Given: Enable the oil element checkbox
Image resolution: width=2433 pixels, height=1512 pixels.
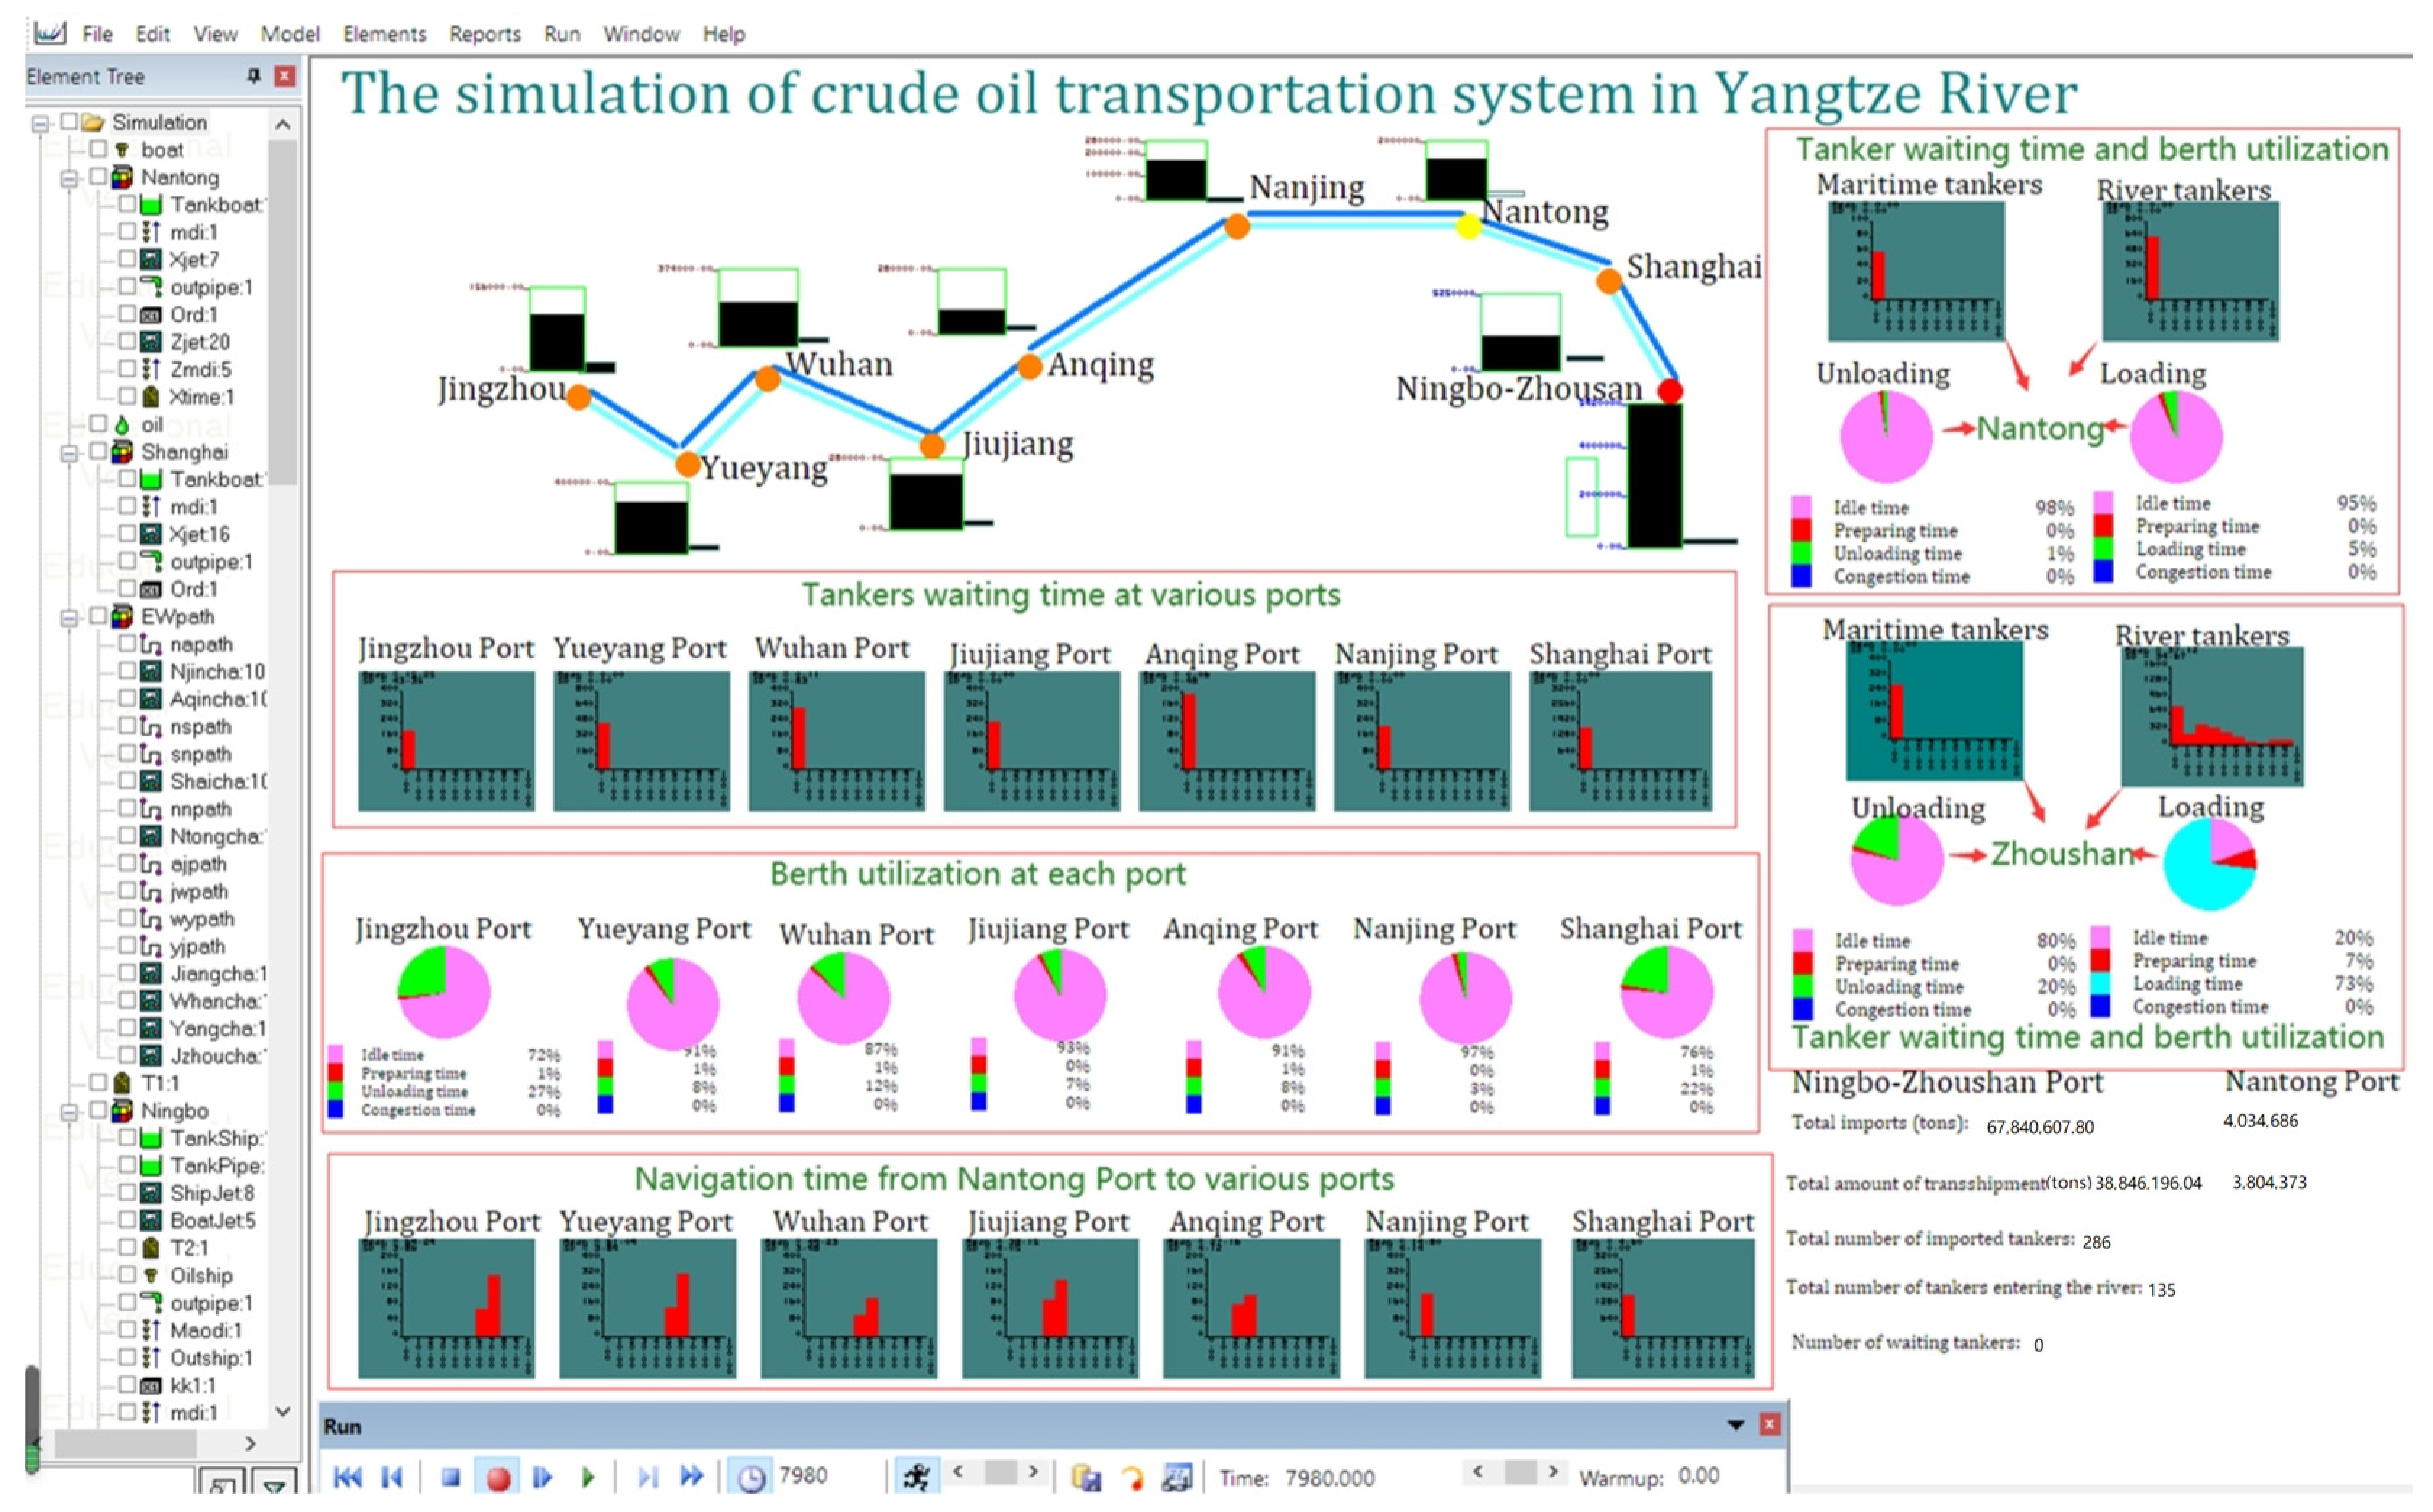Looking at the screenshot, I should pos(98,424).
